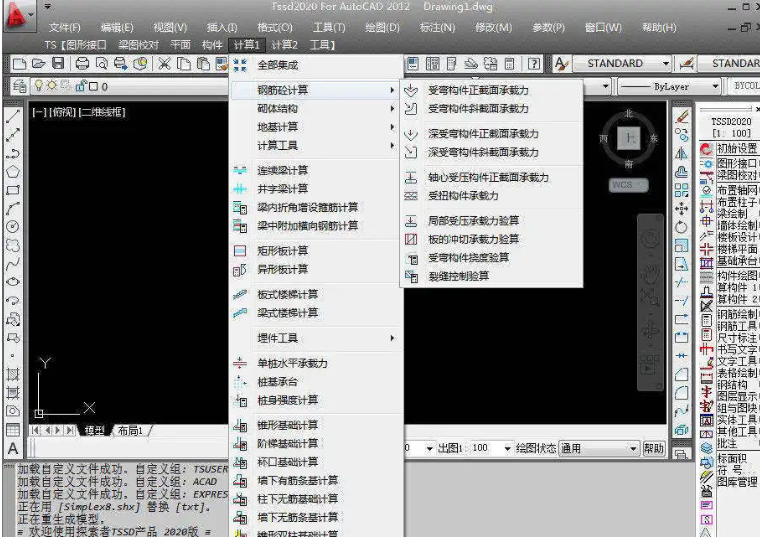Click the WCS coordinate system badge
This screenshot has width=760, height=538.
[x=628, y=185]
